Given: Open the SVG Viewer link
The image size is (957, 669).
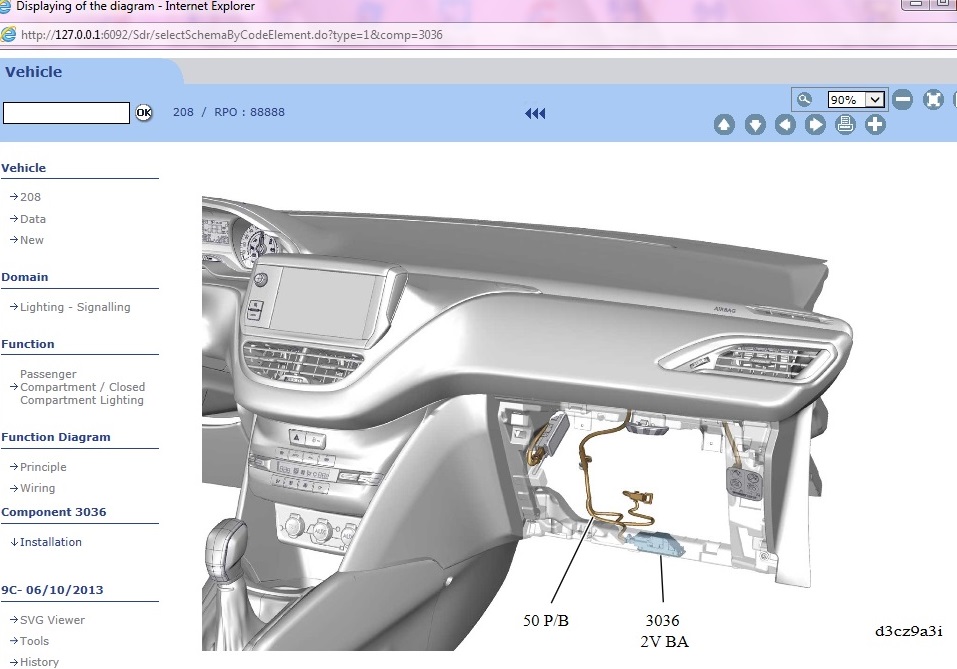Looking at the screenshot, I should pyautogui.click(x=52, y=620).
